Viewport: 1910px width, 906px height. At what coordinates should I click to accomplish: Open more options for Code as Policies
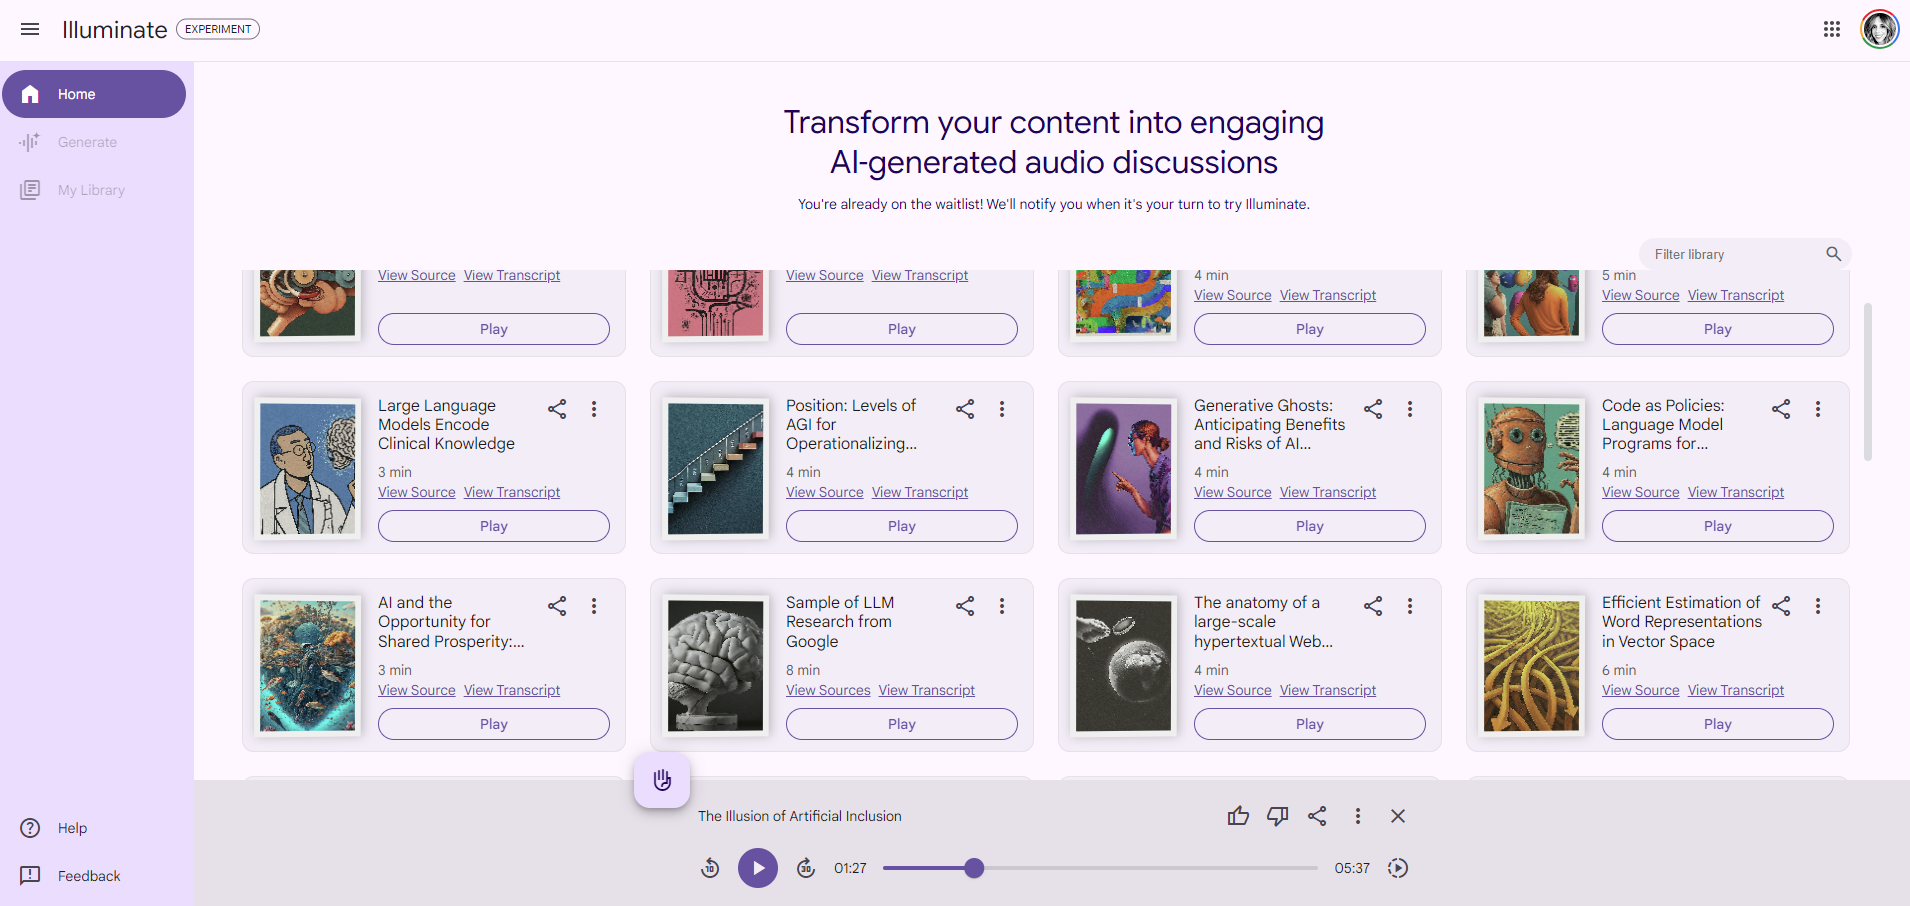pos(1817,409)
